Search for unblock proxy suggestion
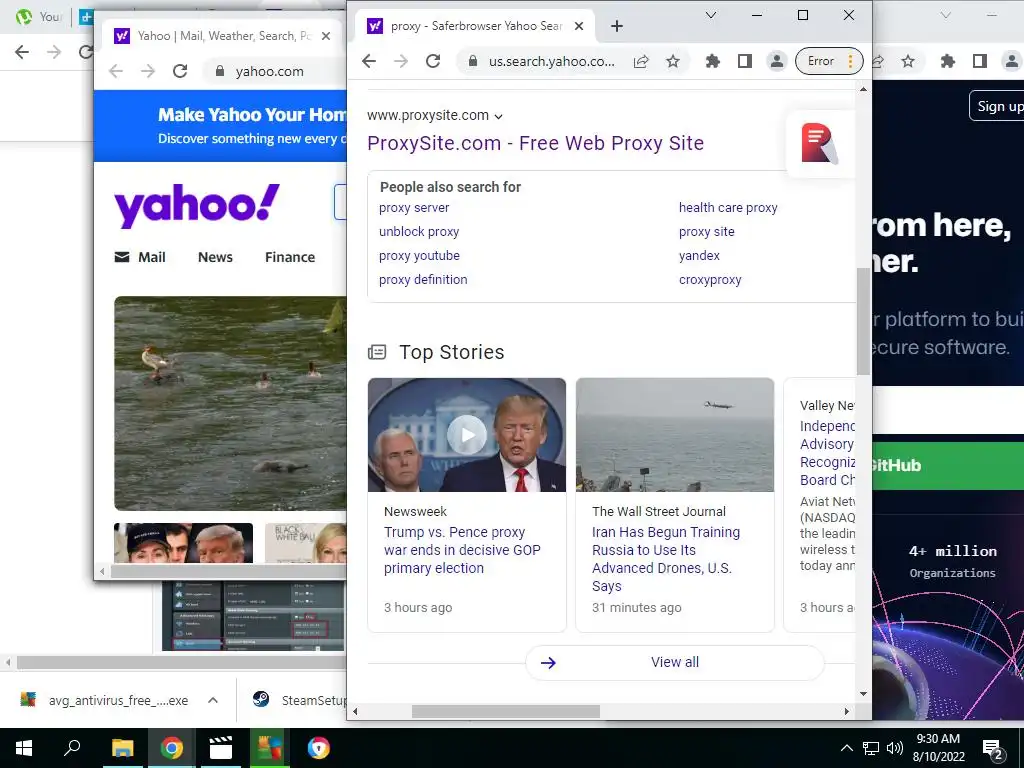 coord(419,232)
